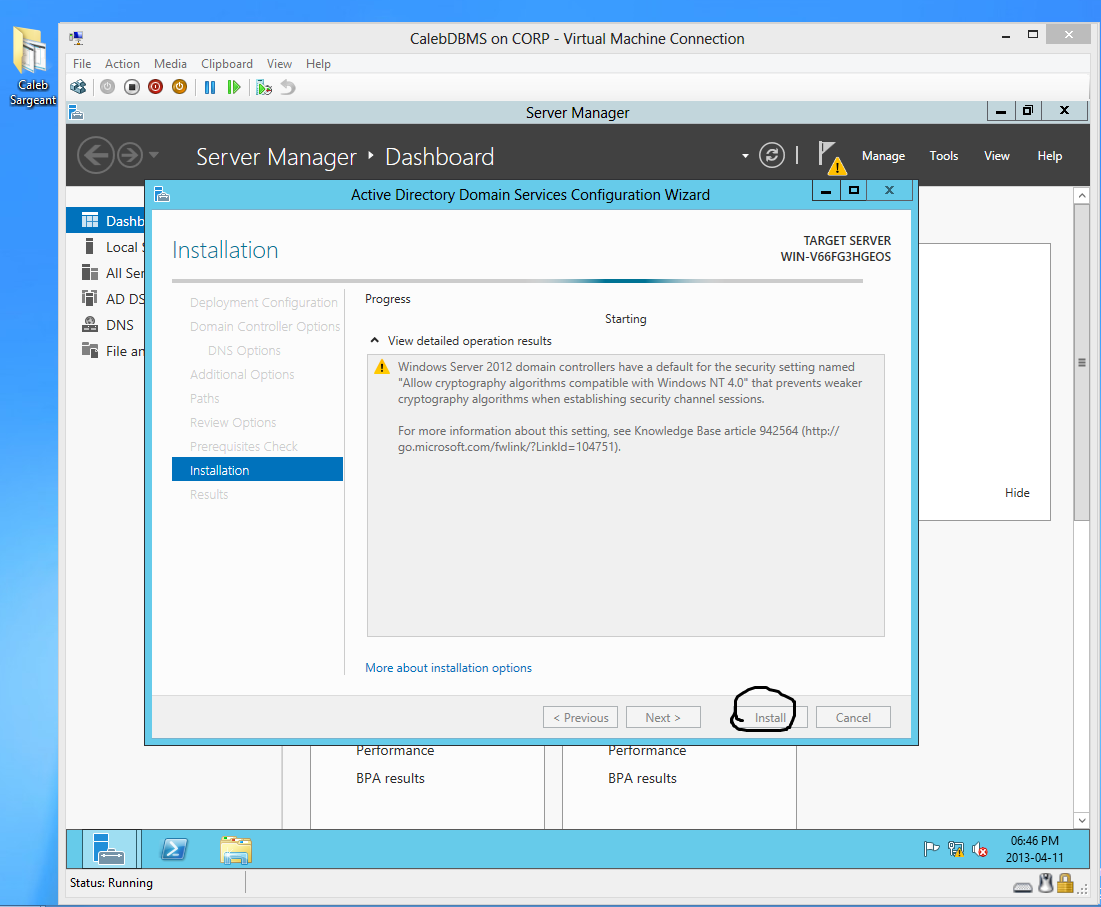The image size is (1101, 907).
Task: Open File Explorer from guest taskbar
Action: pyautogui.click(x=236, y=849)
